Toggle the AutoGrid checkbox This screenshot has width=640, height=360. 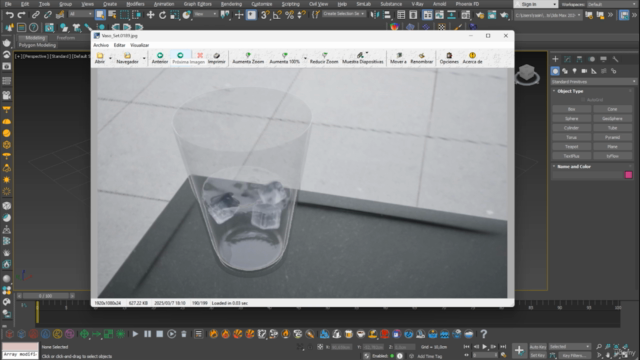(583, 100)
